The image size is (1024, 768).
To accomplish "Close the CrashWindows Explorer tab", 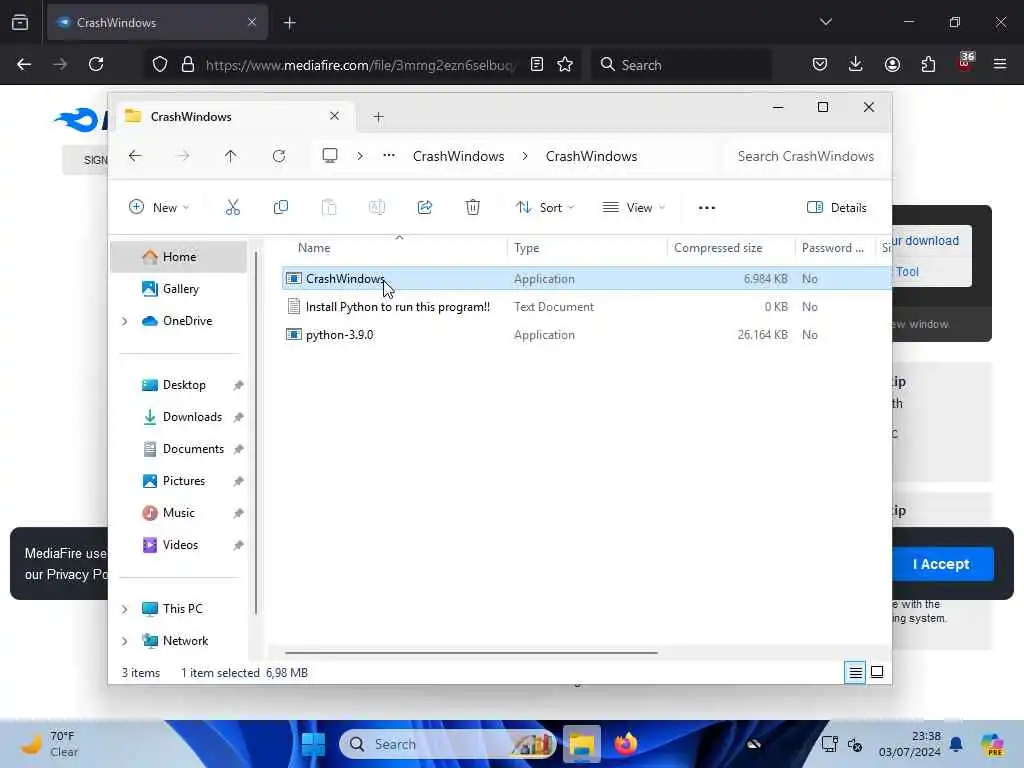I will coord(334,116).
